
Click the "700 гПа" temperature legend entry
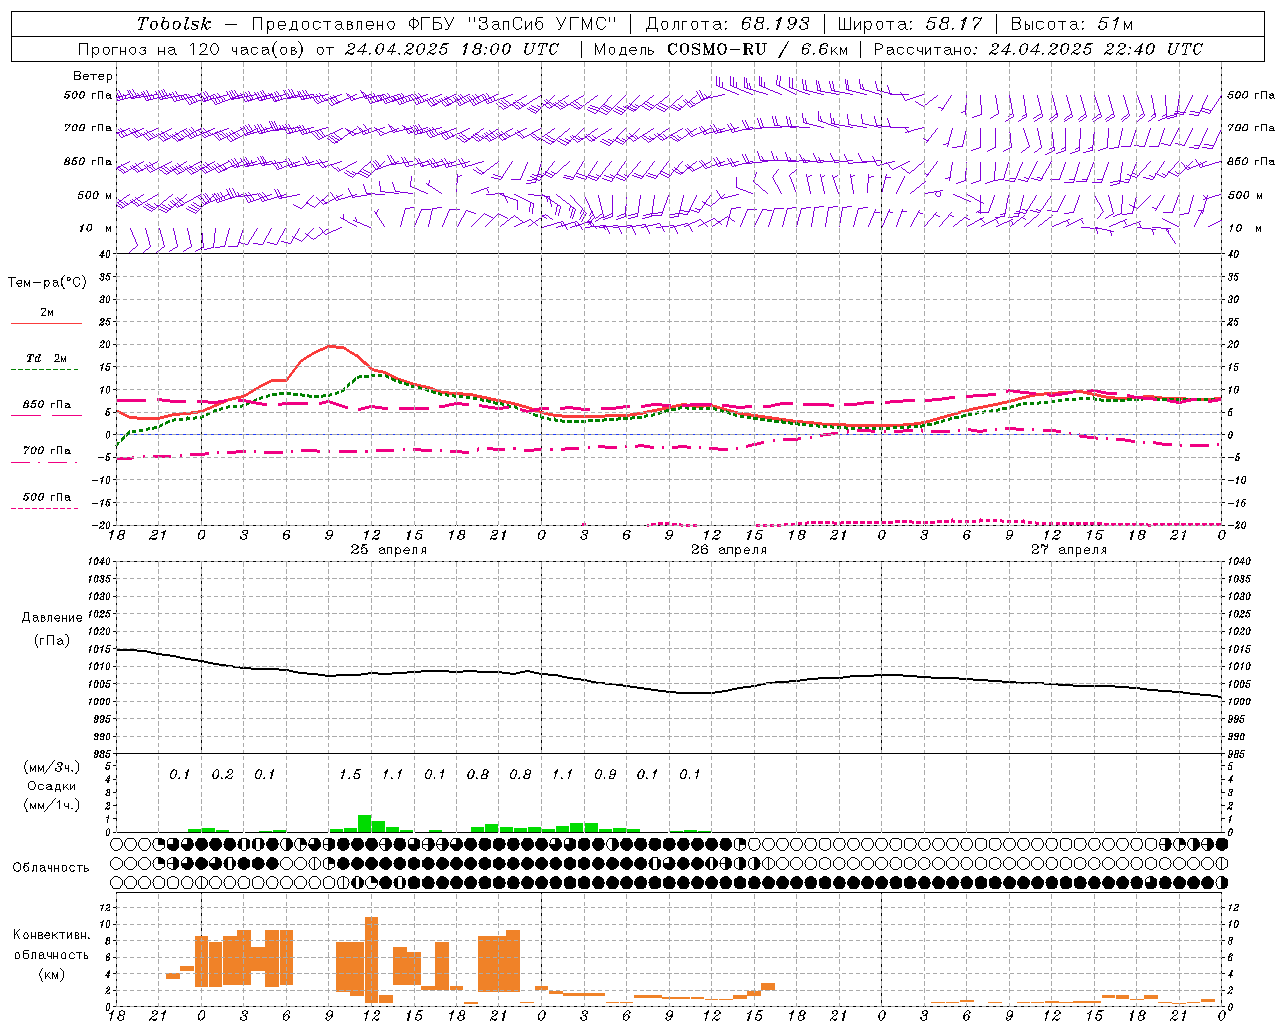click(x=47, y=451)
